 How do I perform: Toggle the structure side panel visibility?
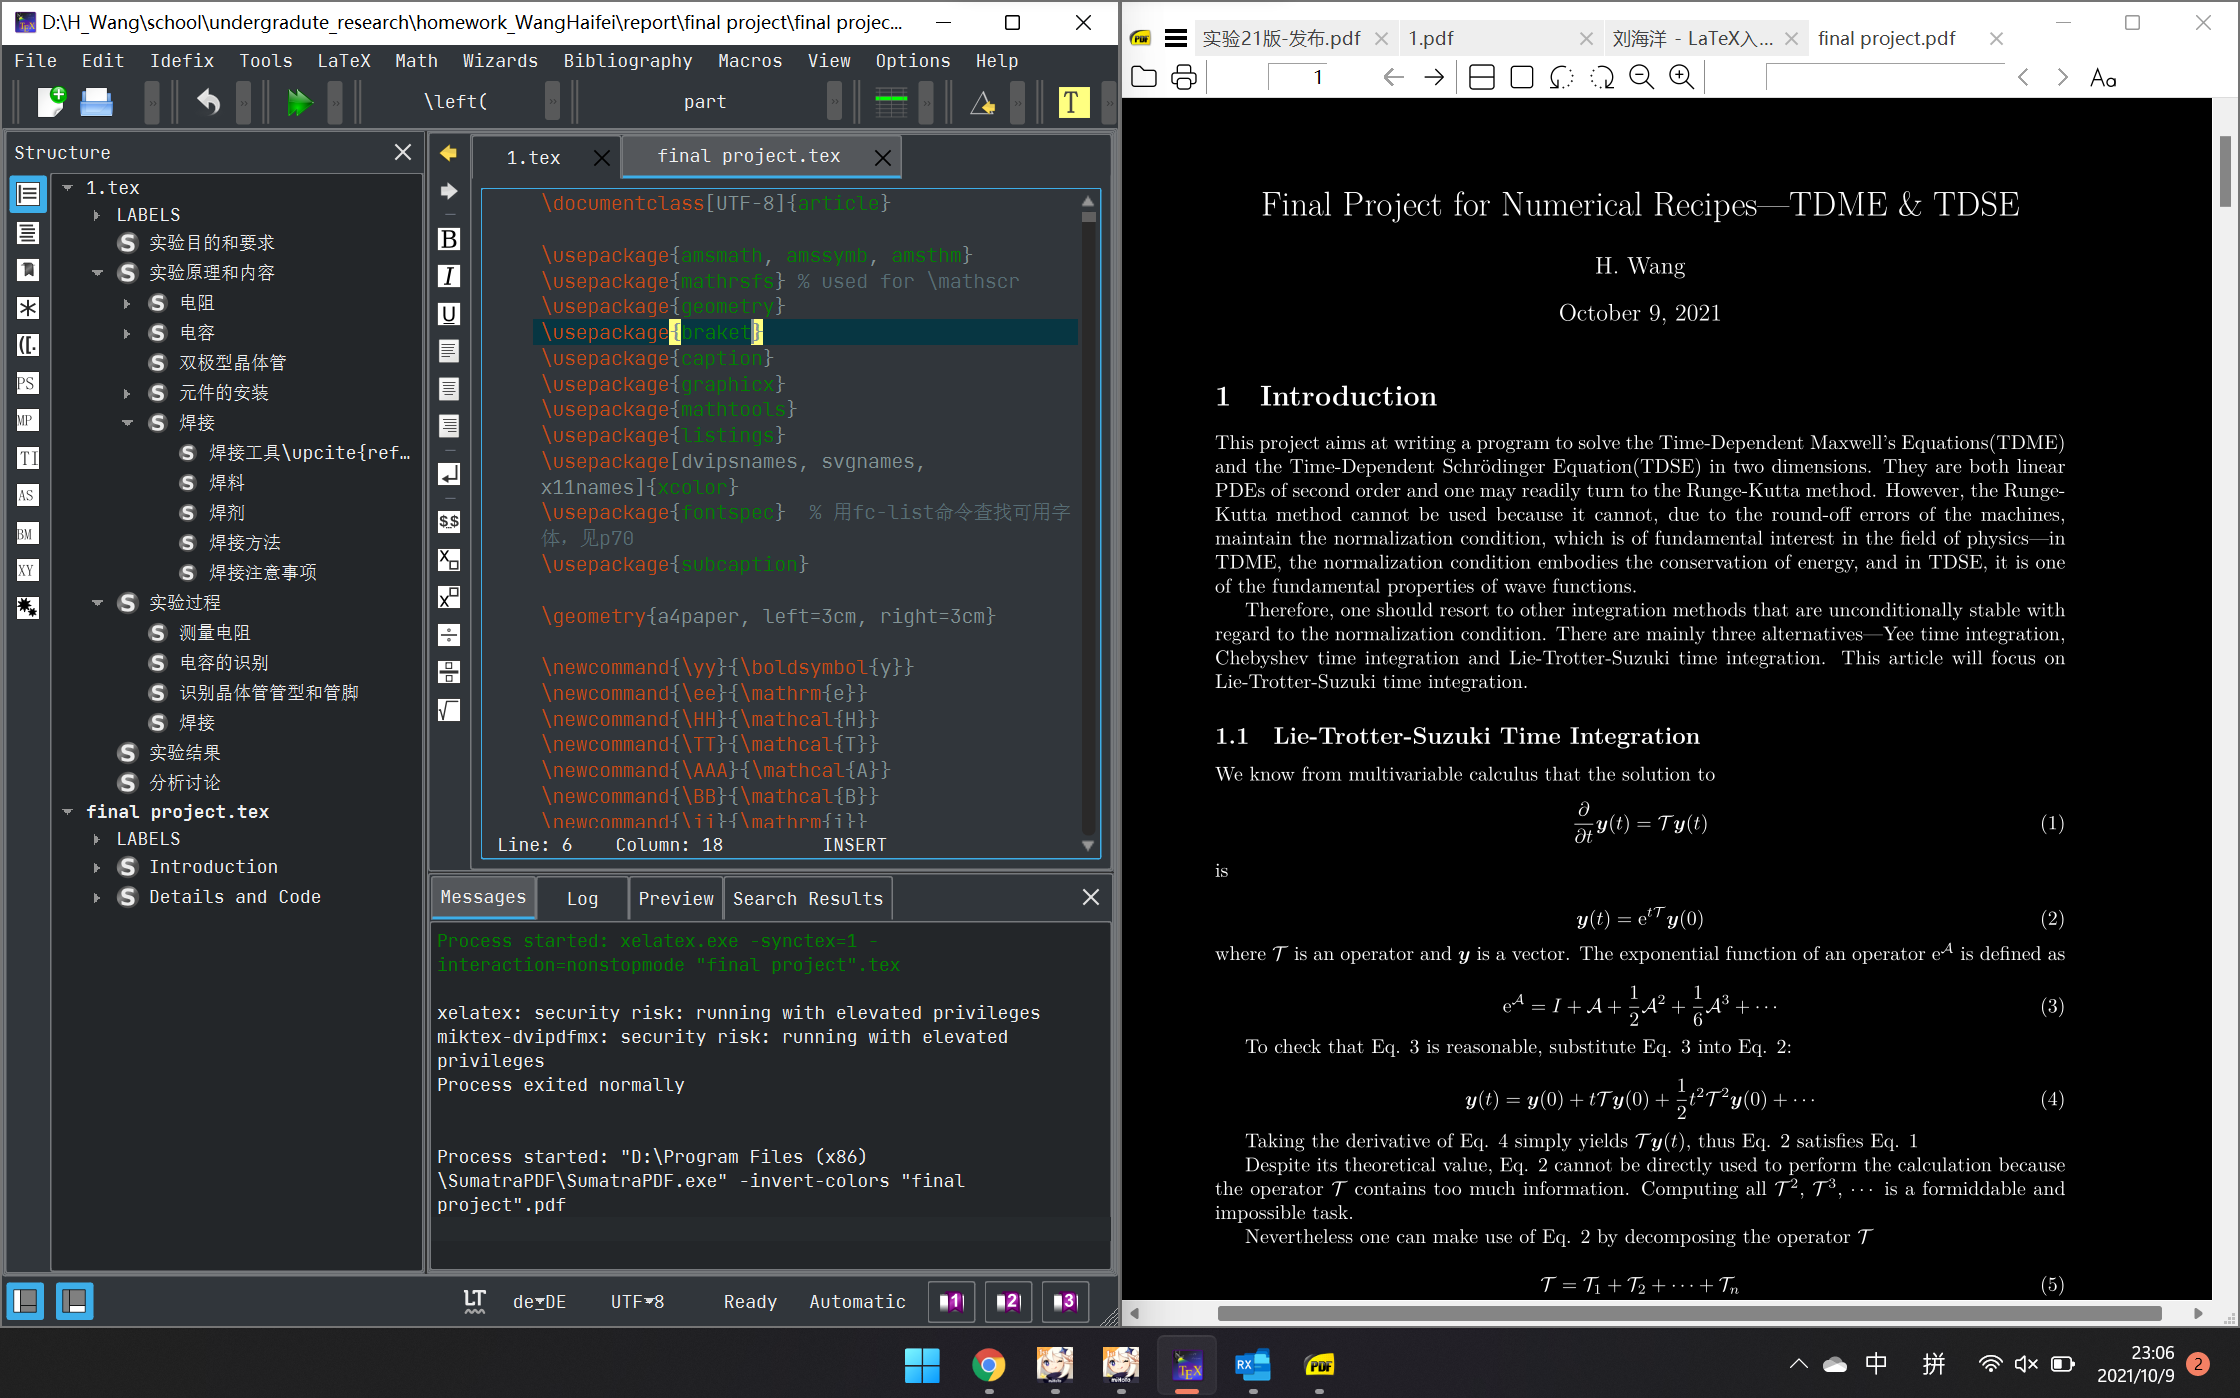[x=26, y=1301]
